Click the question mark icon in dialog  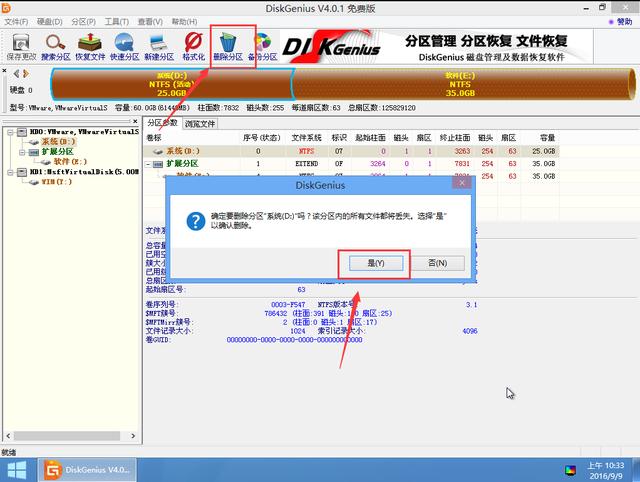[196, 221]
